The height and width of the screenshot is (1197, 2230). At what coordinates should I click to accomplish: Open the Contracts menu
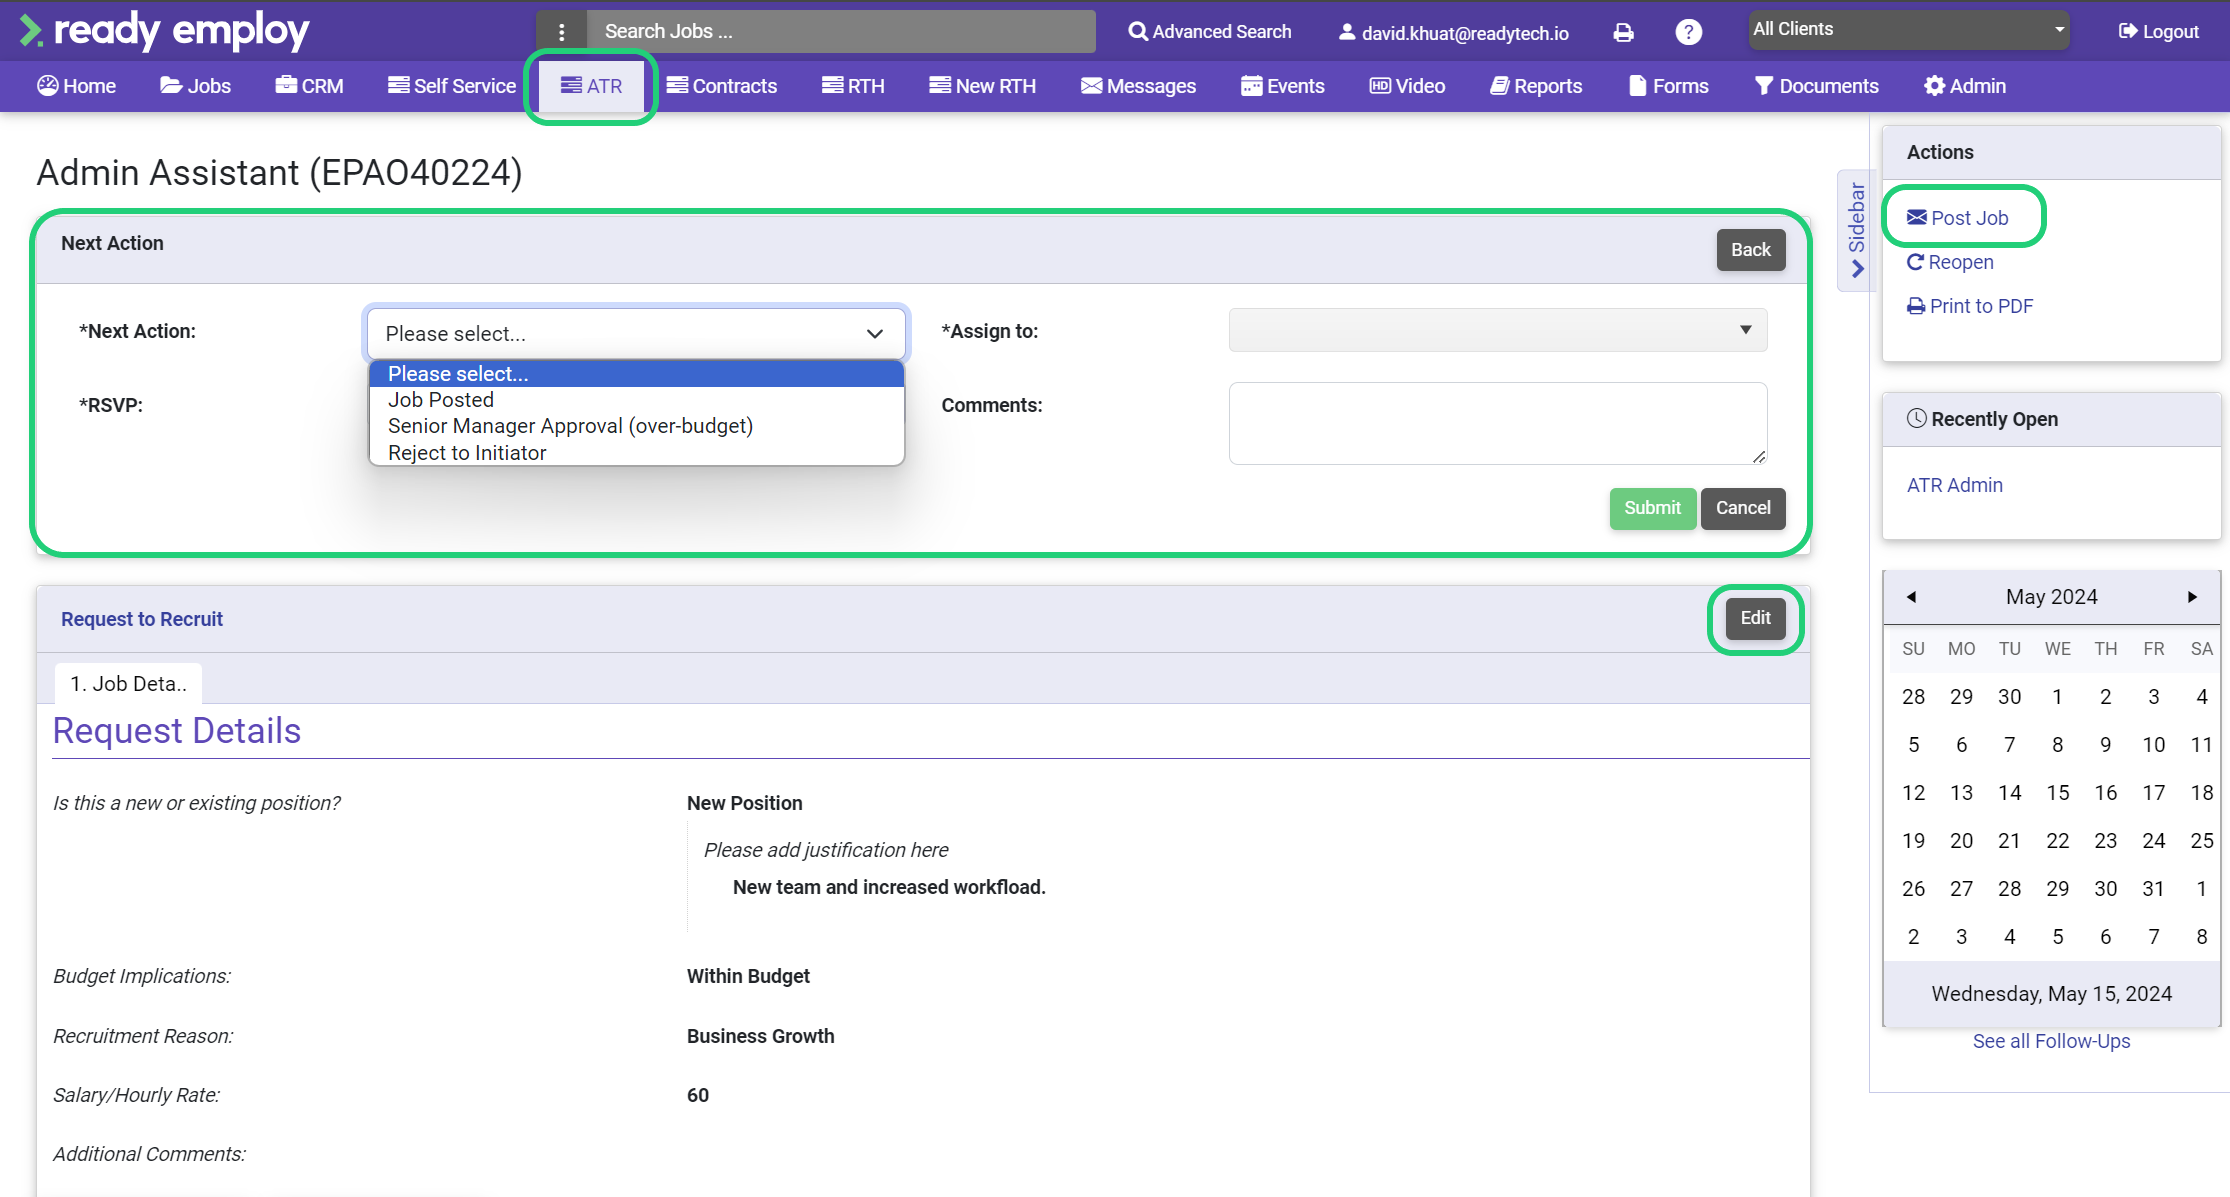[x=722, y=86]
